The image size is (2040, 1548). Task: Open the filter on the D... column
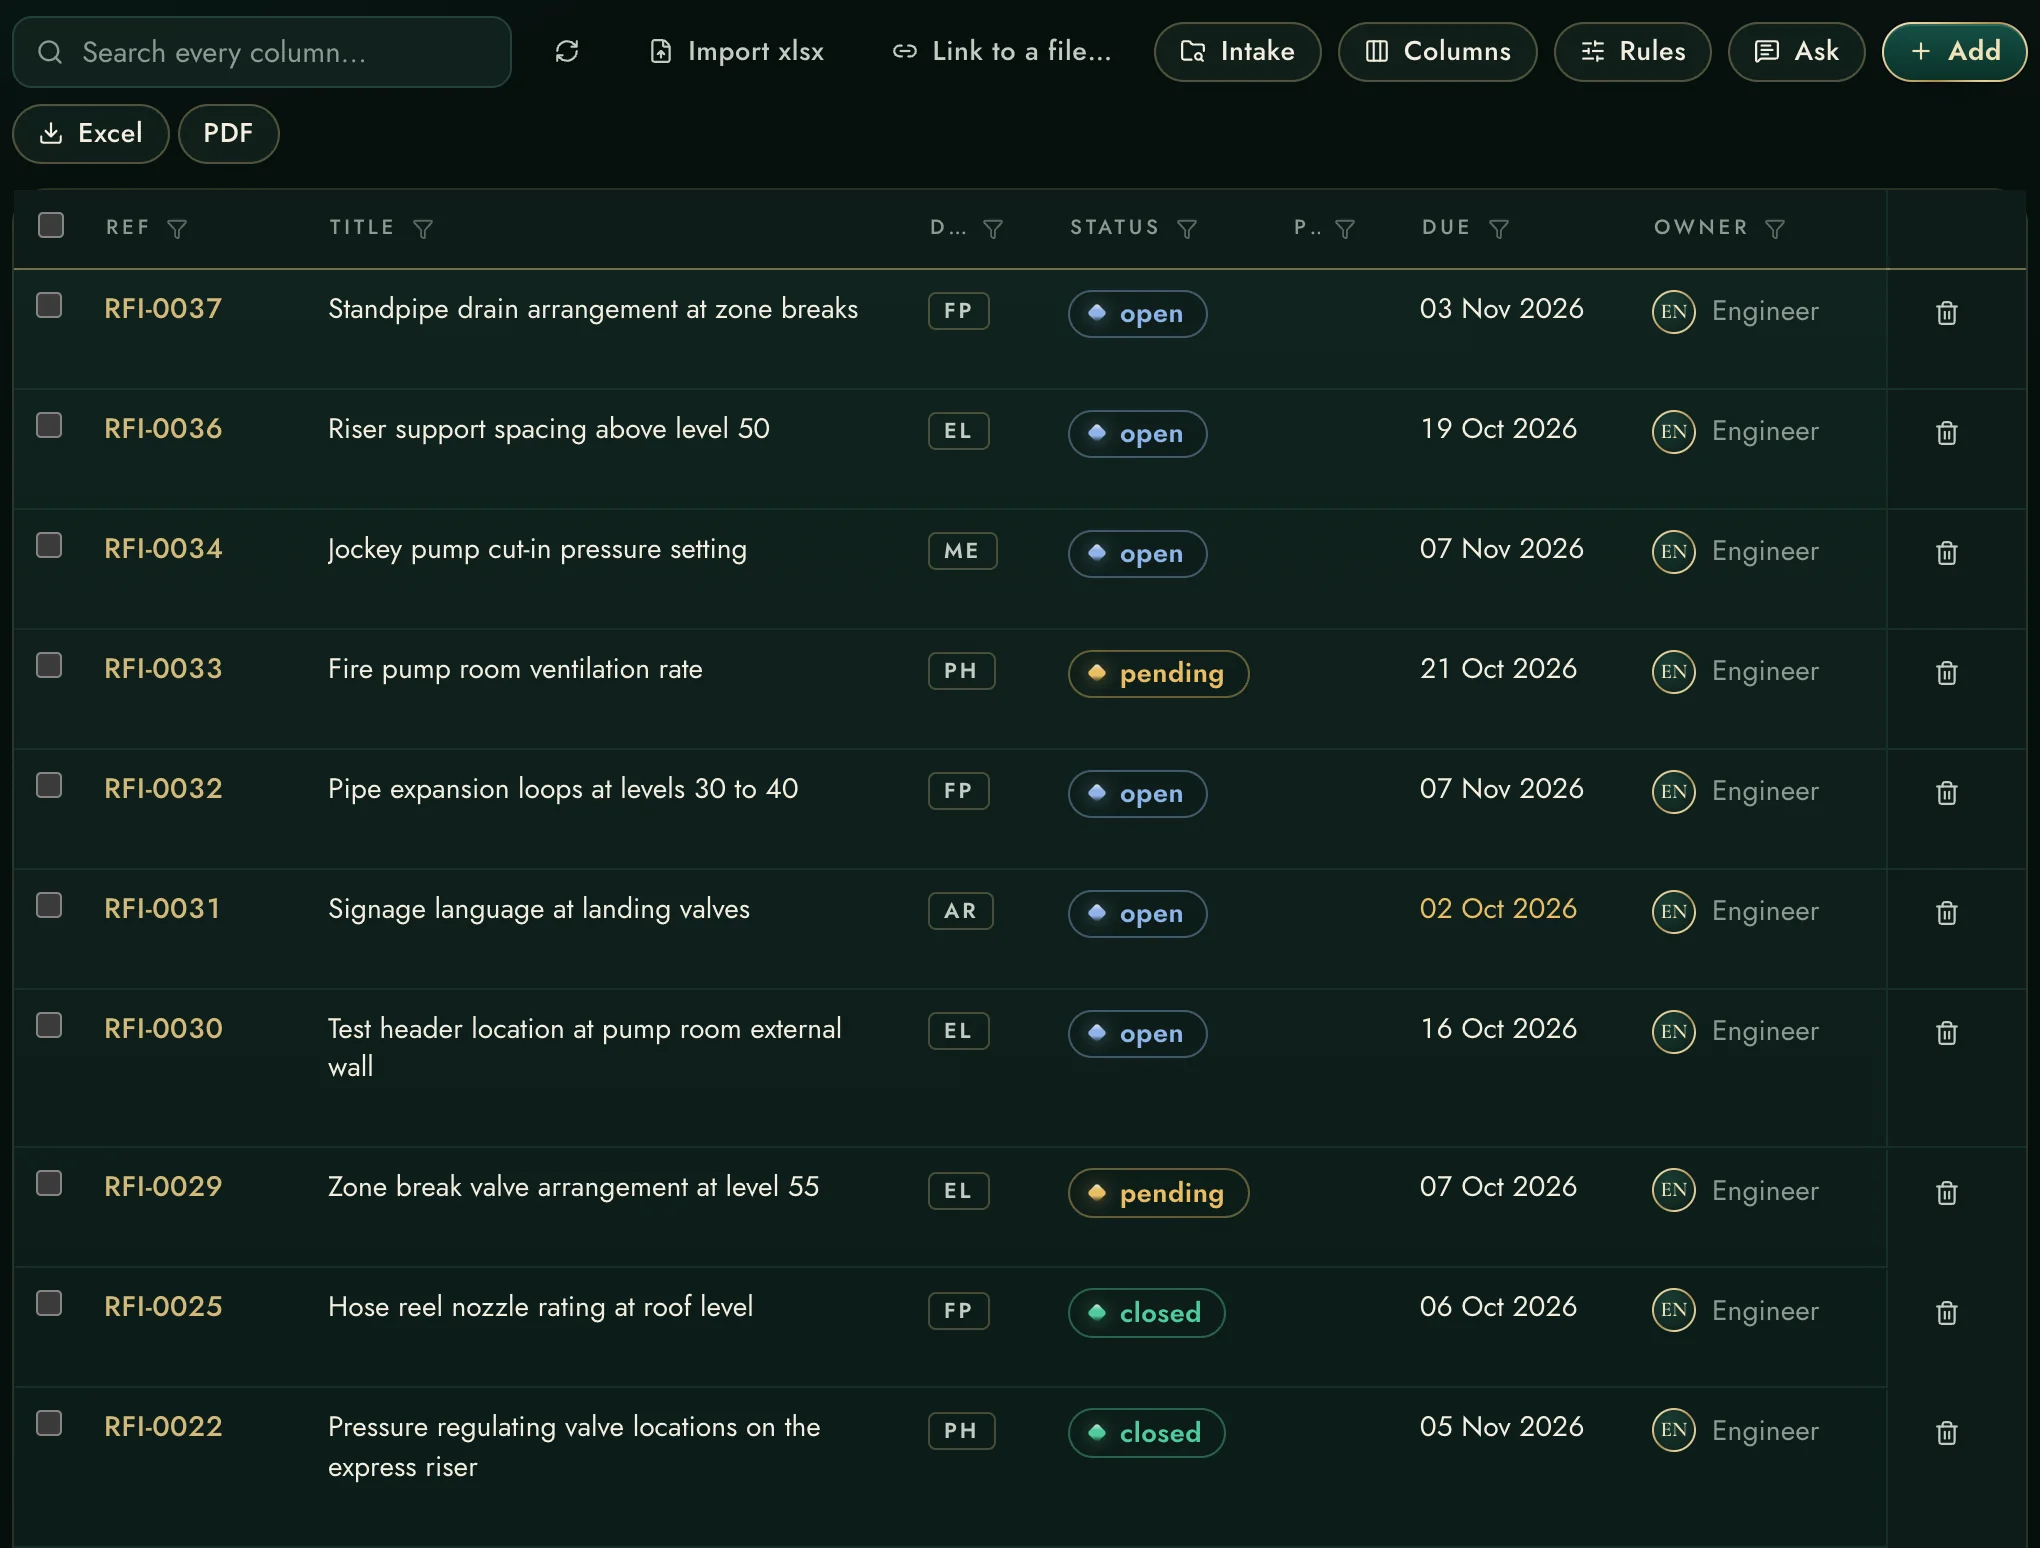[x=993, y=229]
